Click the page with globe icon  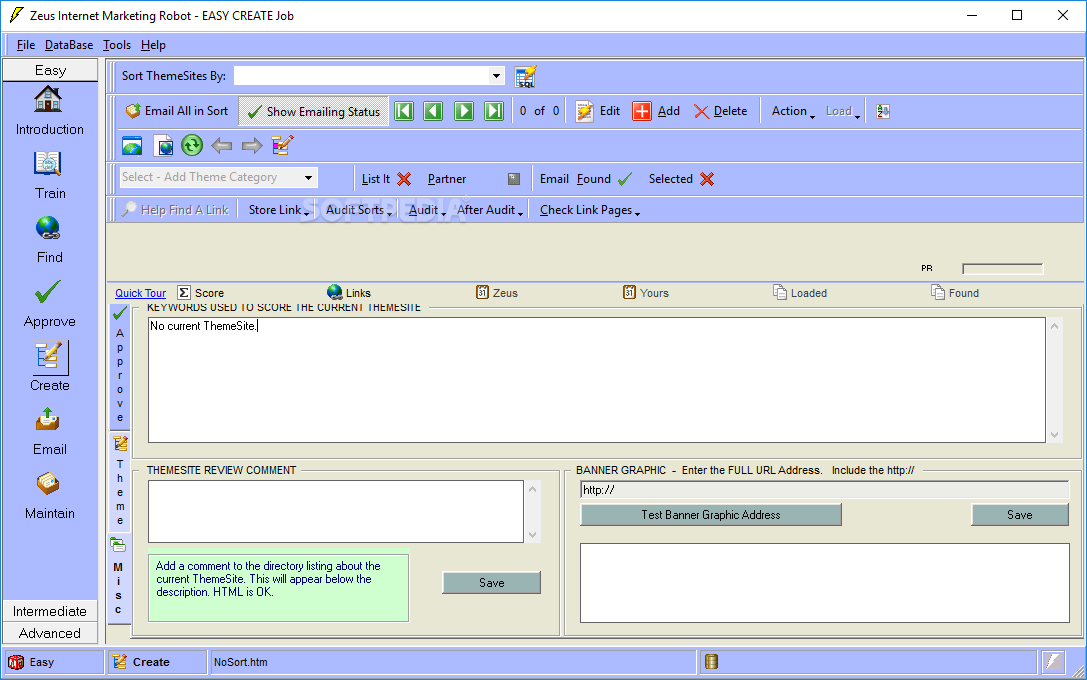click(x=163, y=146)
